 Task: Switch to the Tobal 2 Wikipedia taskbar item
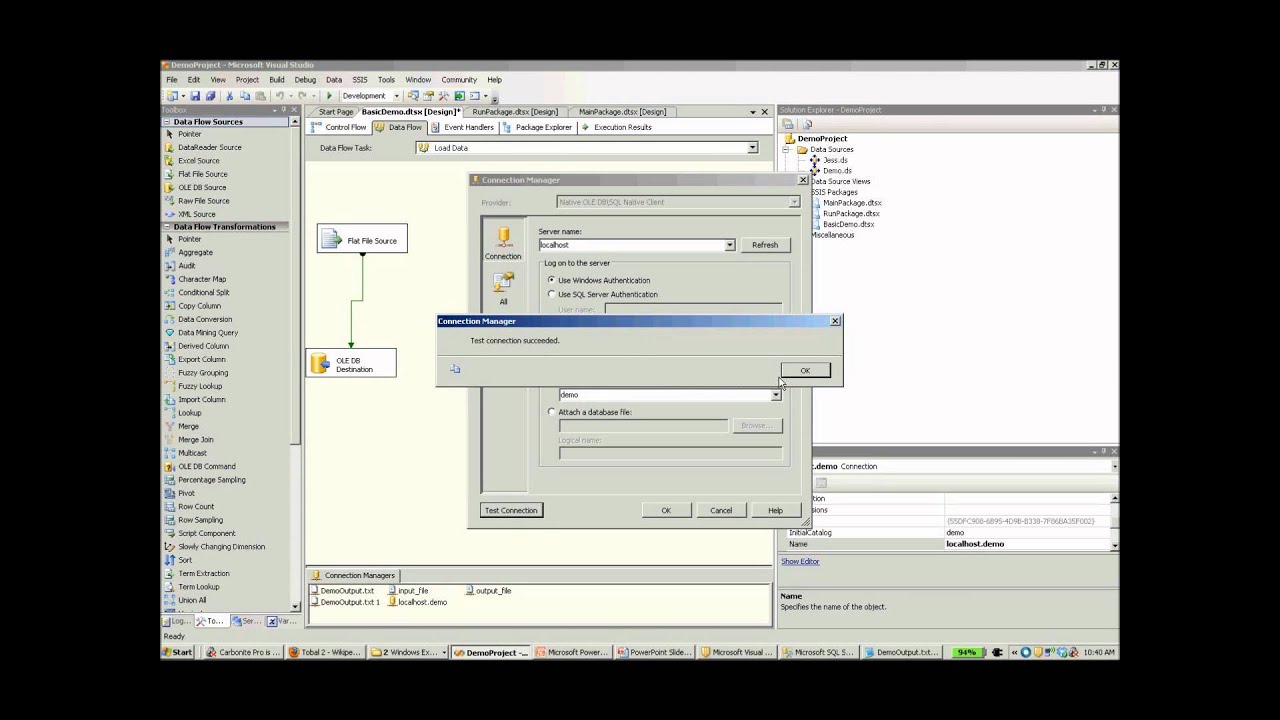click(324, 653)
